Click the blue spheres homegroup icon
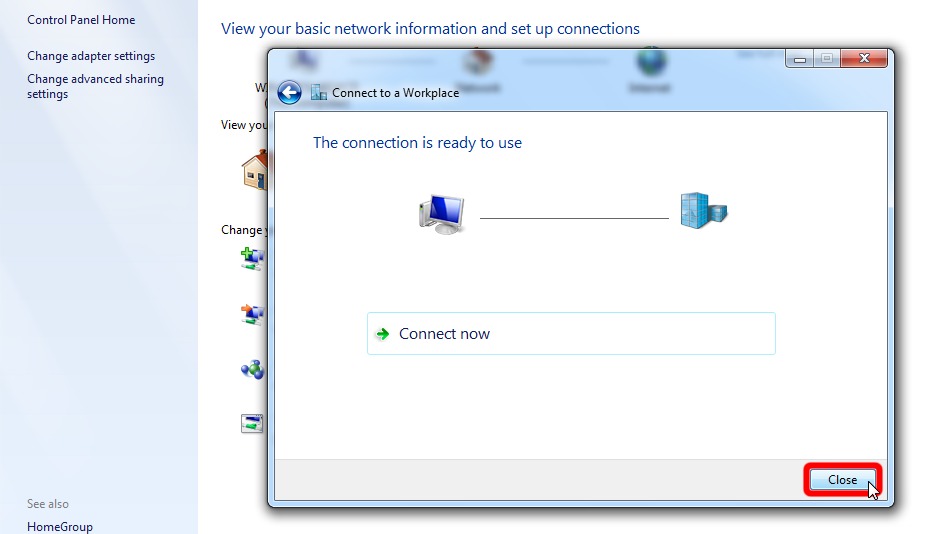The width and height of the screenshot is (950, 534). (x=252, y=370)
